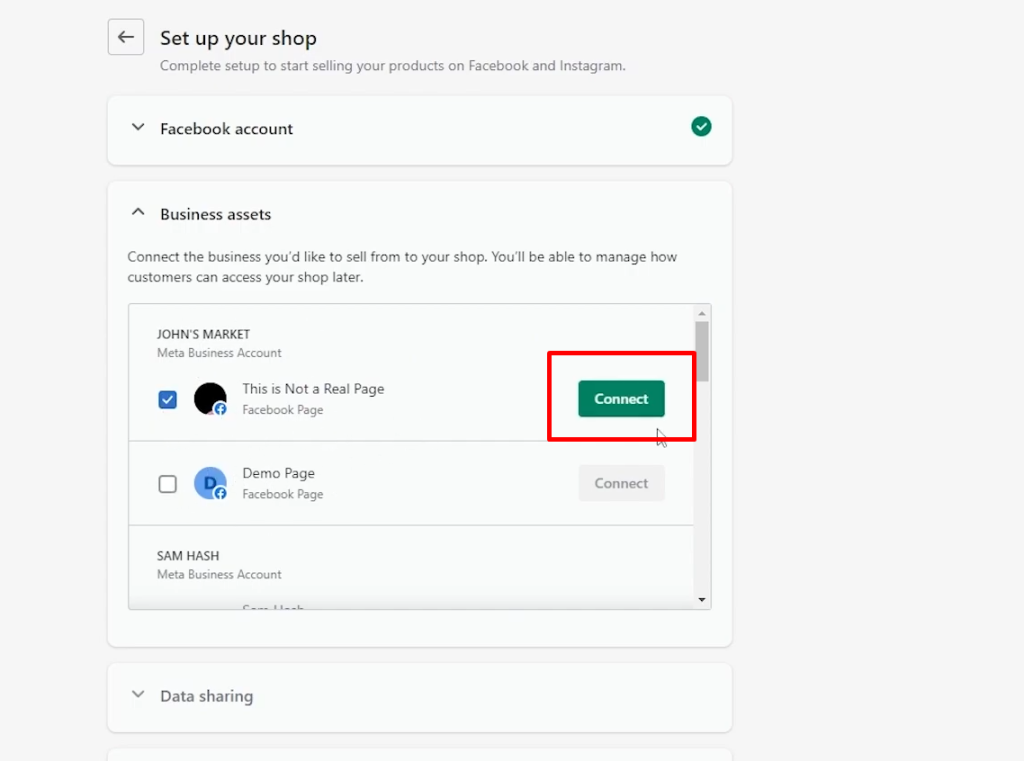Click the Business assets heading text

[x=215, y=214]
